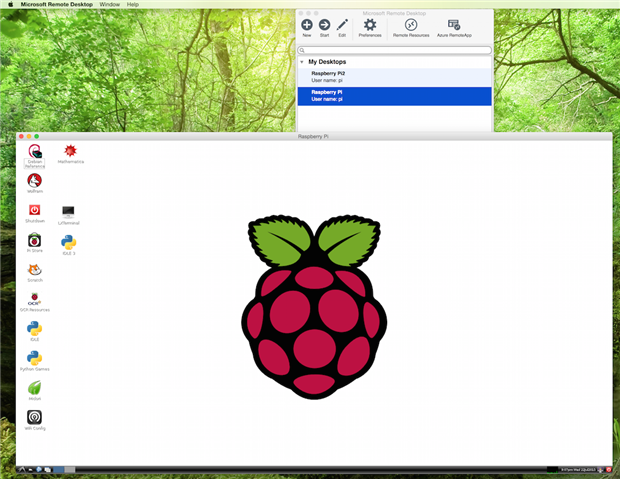The height and width of the screenshot is (479, 620).
Task: Maximize the Raspberry Pi session window
Action: point(36,136)
